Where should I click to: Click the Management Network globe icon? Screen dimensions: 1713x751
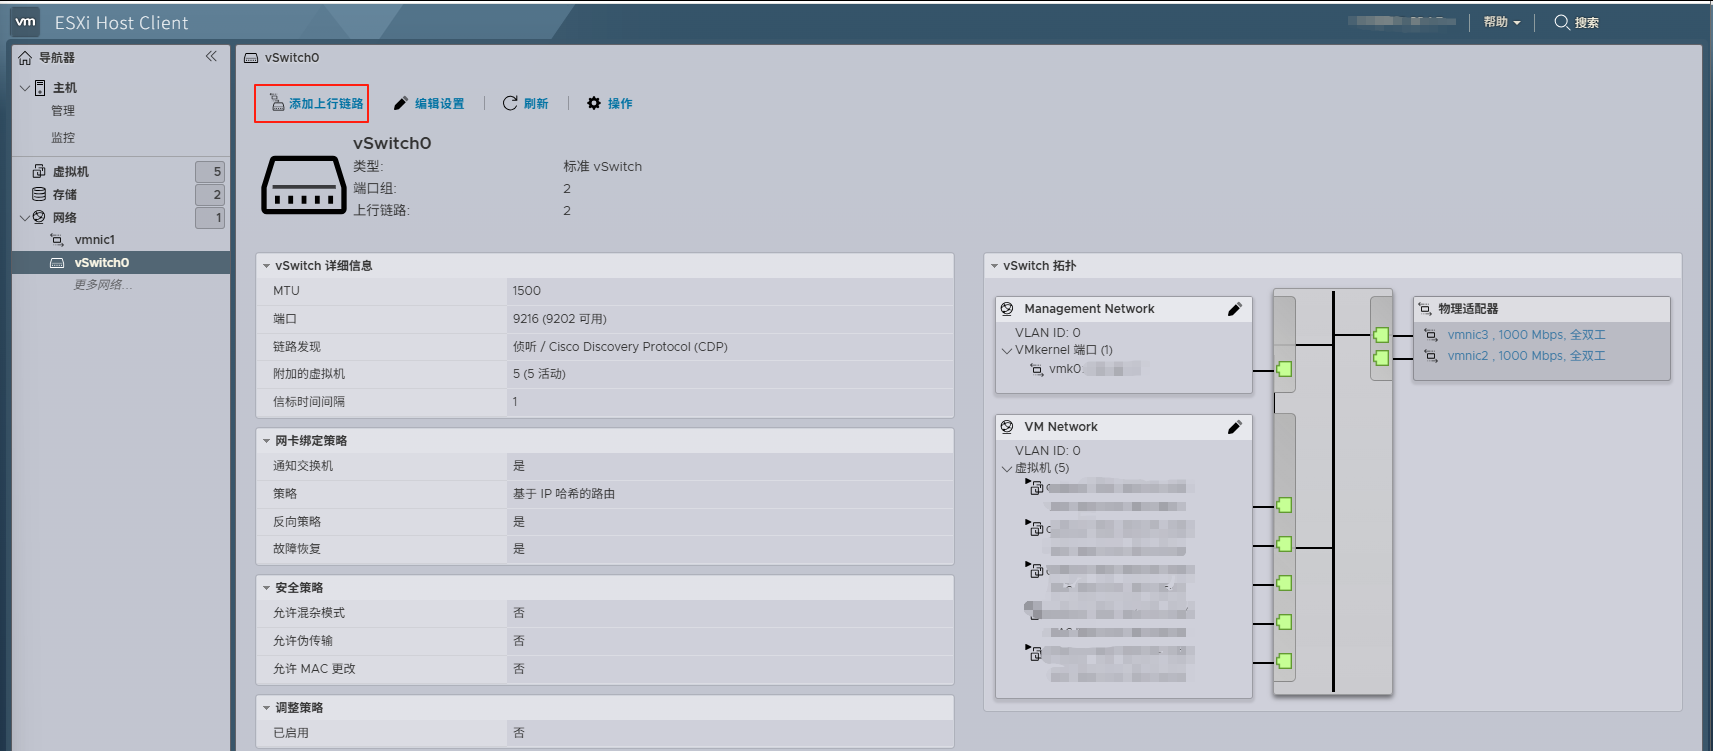tap(1007, 309)
